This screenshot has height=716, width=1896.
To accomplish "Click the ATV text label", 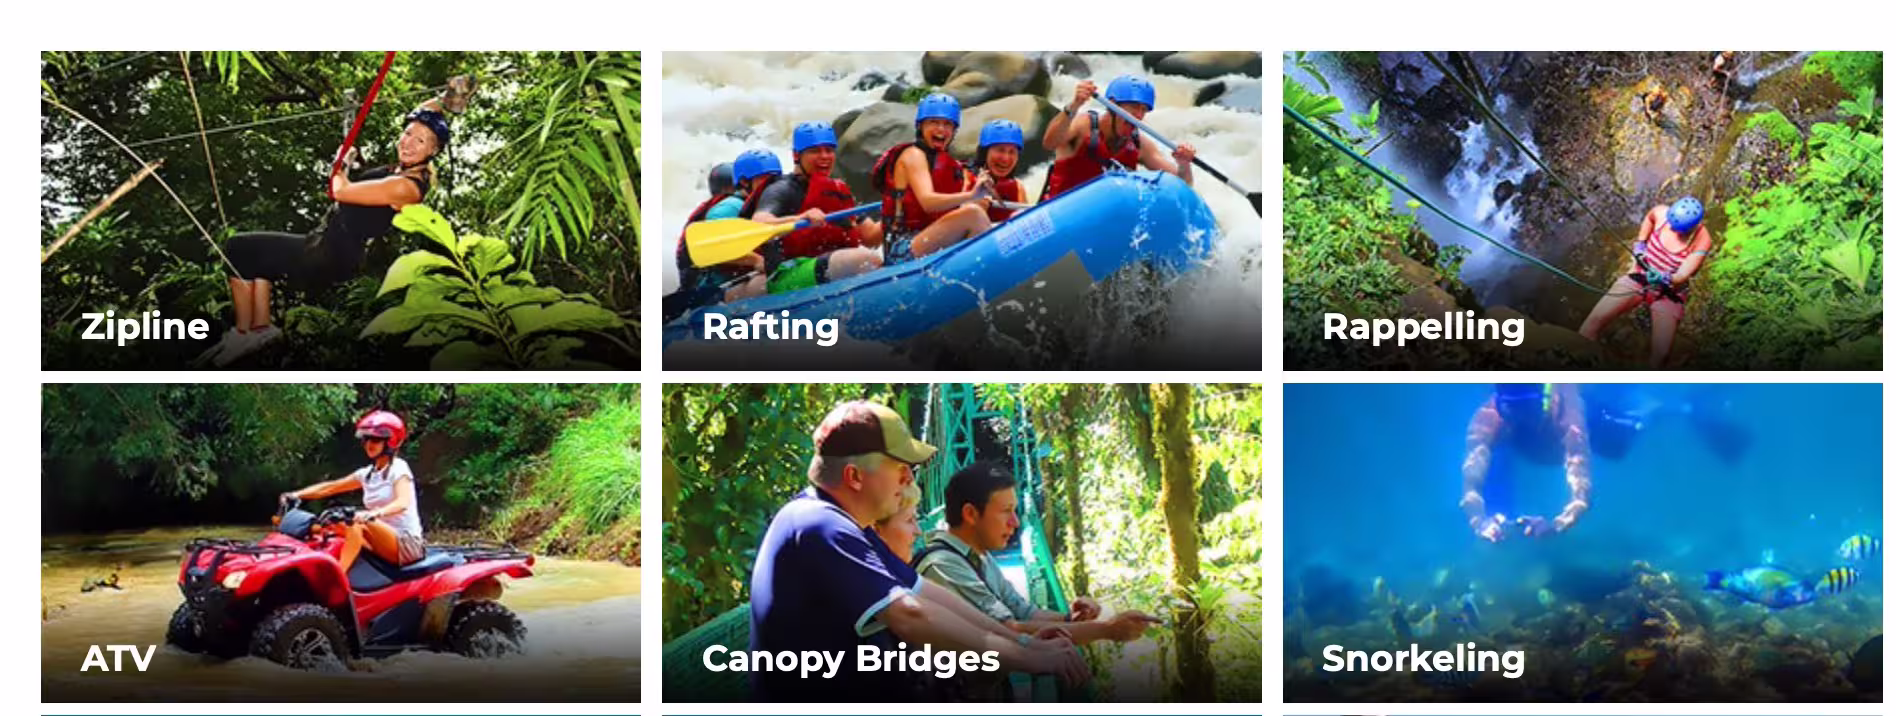I will [x=118, y=658].
